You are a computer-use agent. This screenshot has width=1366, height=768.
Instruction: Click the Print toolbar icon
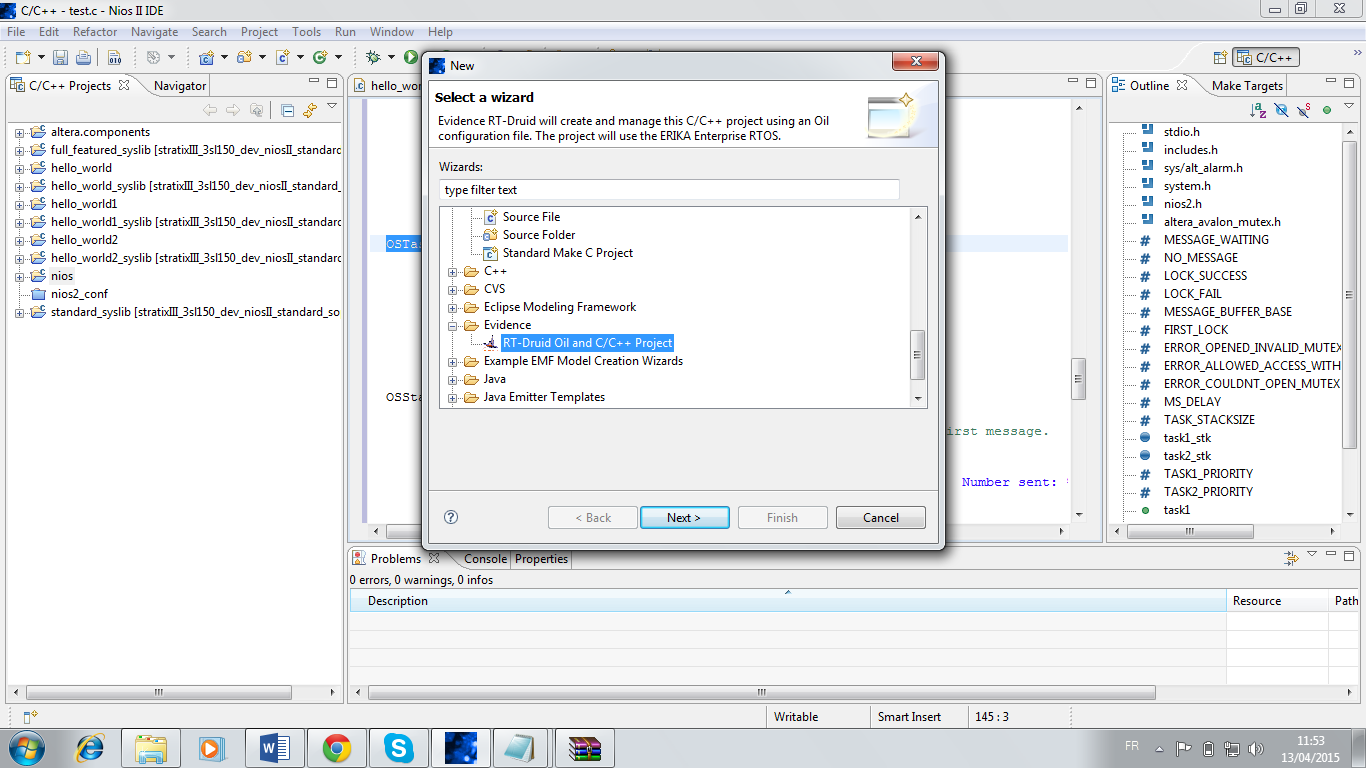(x=83, y=57)
